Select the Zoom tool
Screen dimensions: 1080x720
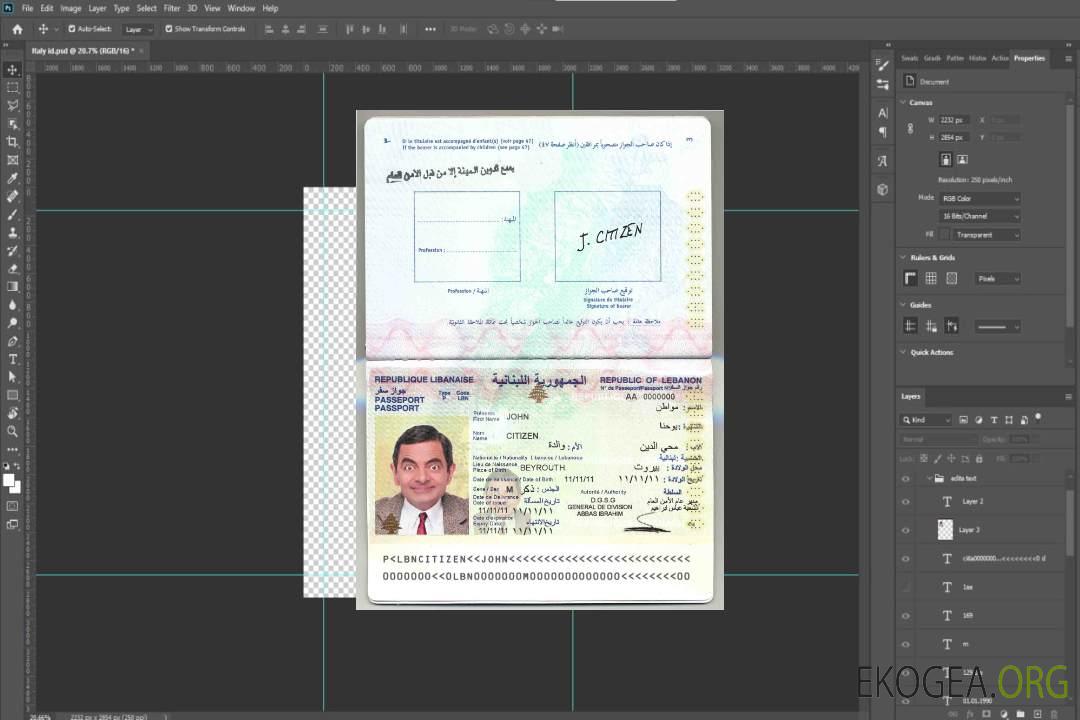pyautogui.click(x=12, y=431)
